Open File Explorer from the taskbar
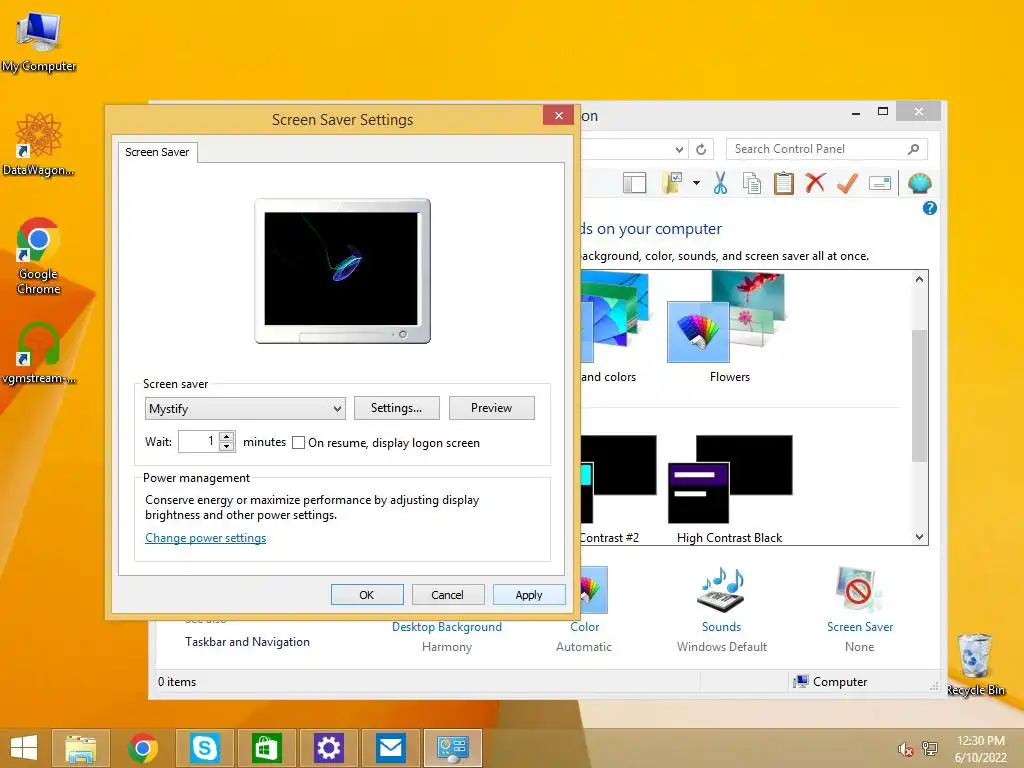 tap(80, 748)
